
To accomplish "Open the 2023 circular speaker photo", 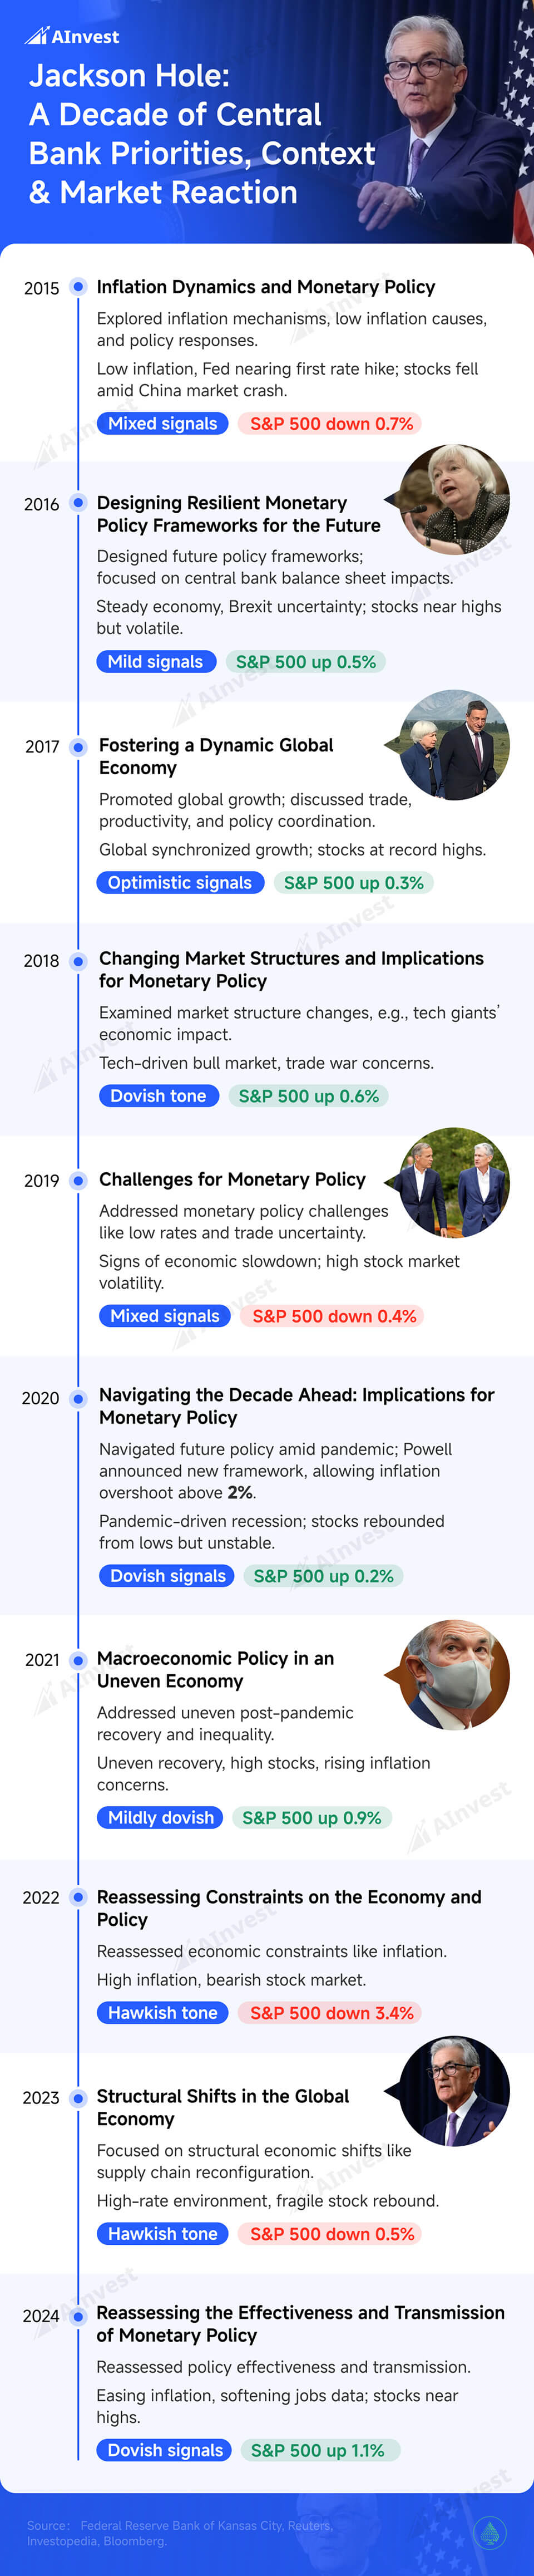I will click(x=455, y=2091).
